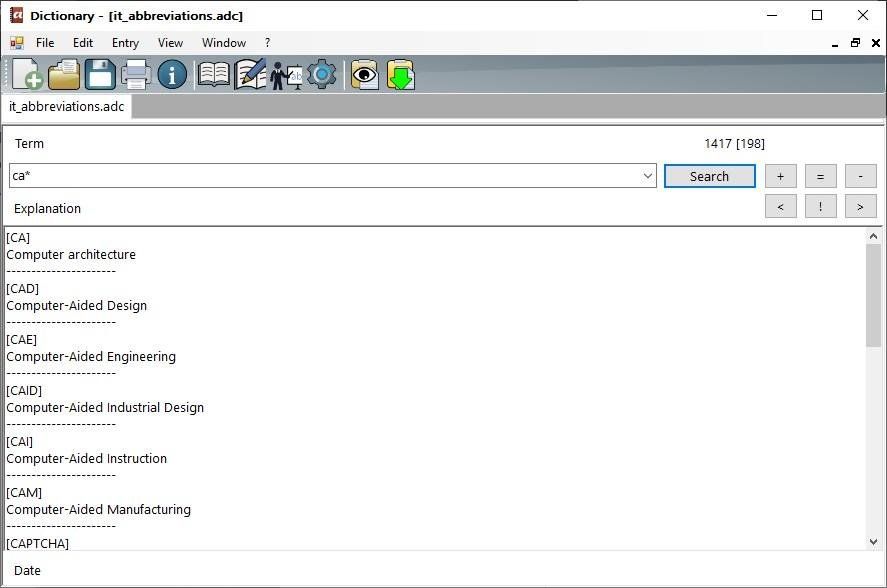Toggle entry preview with the eye icon
The image size is (887, 588).
point(363,74)
